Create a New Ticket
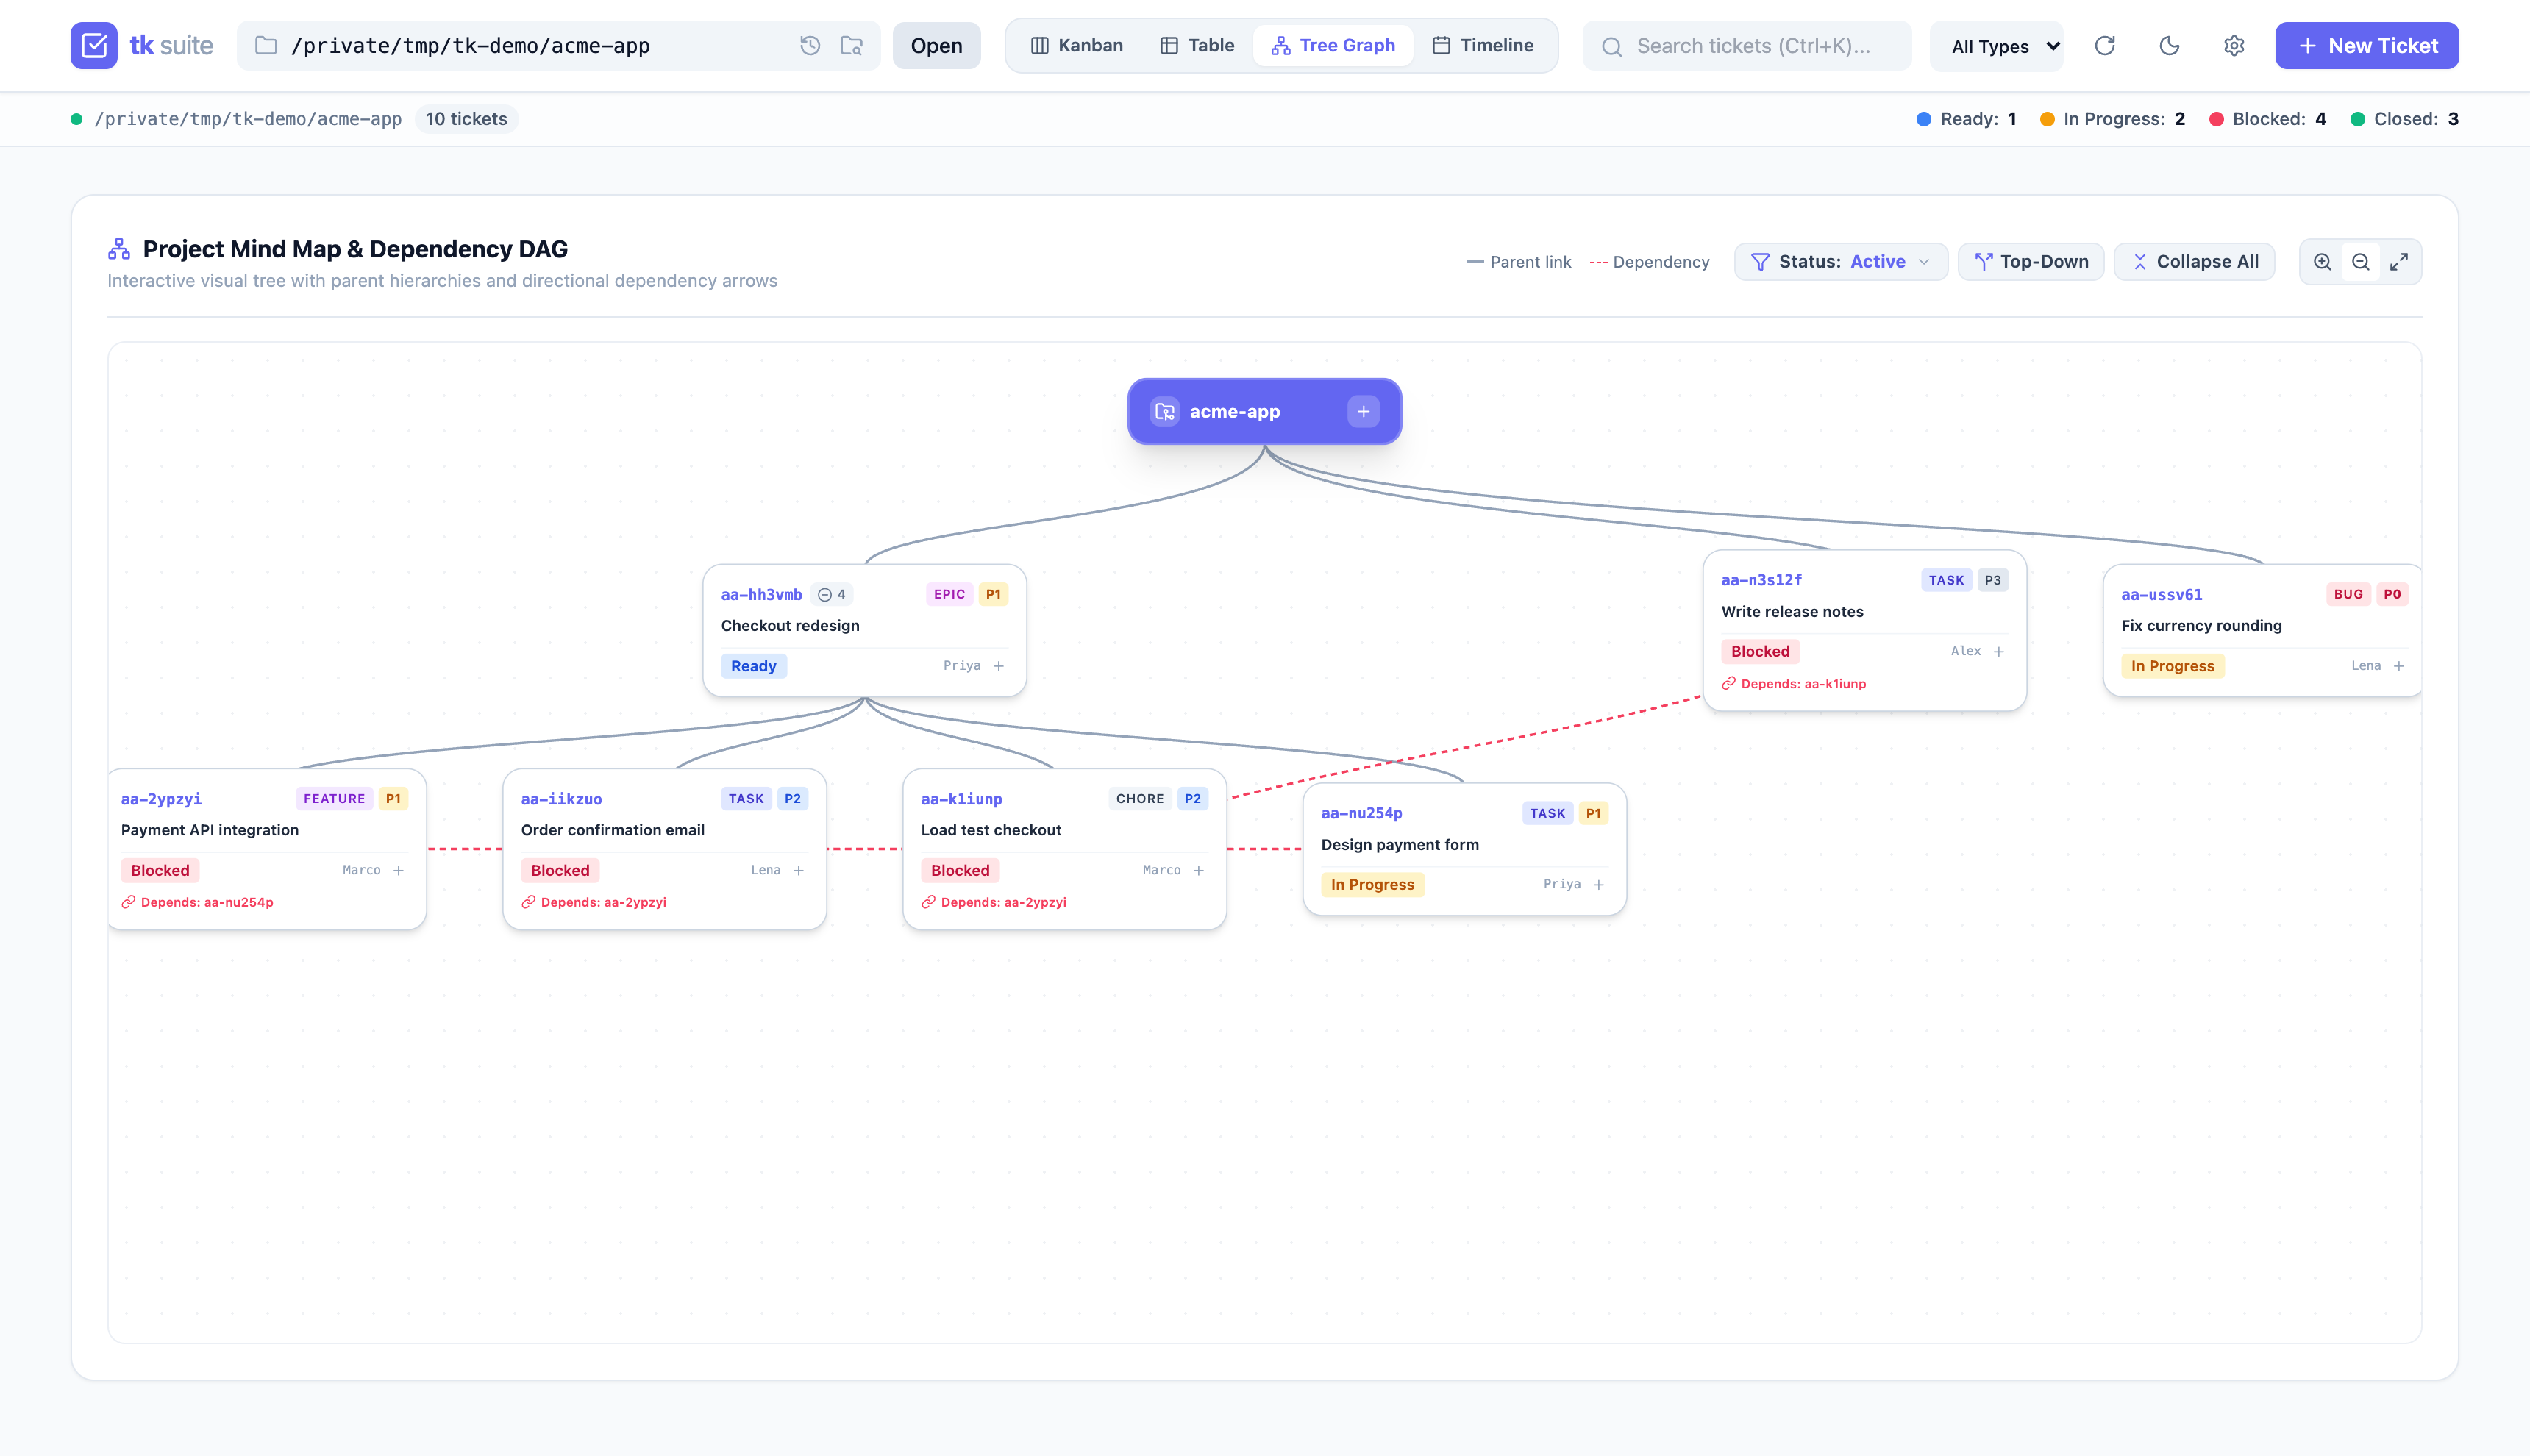 click(x=2366, y=46)
